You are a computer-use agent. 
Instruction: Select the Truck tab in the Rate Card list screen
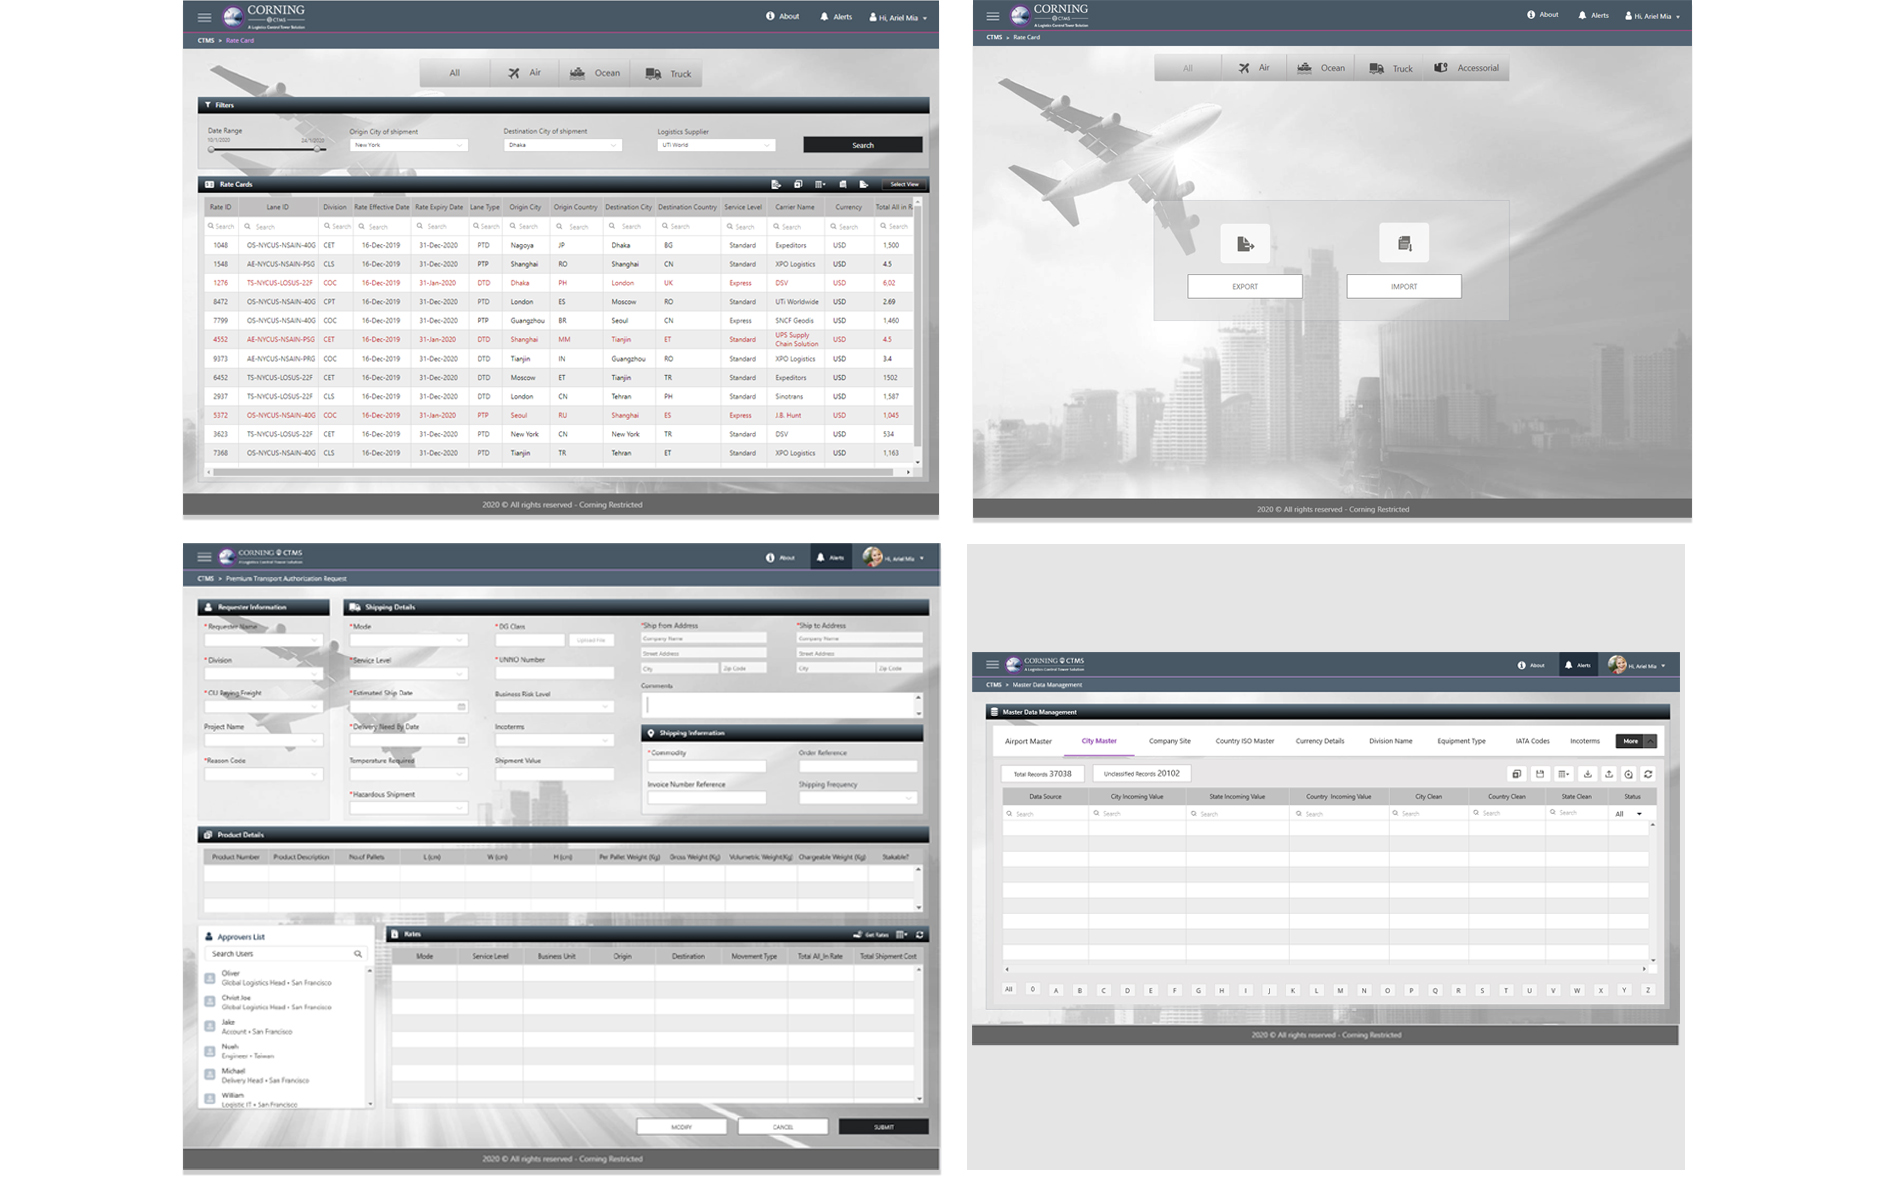[668, 73]
